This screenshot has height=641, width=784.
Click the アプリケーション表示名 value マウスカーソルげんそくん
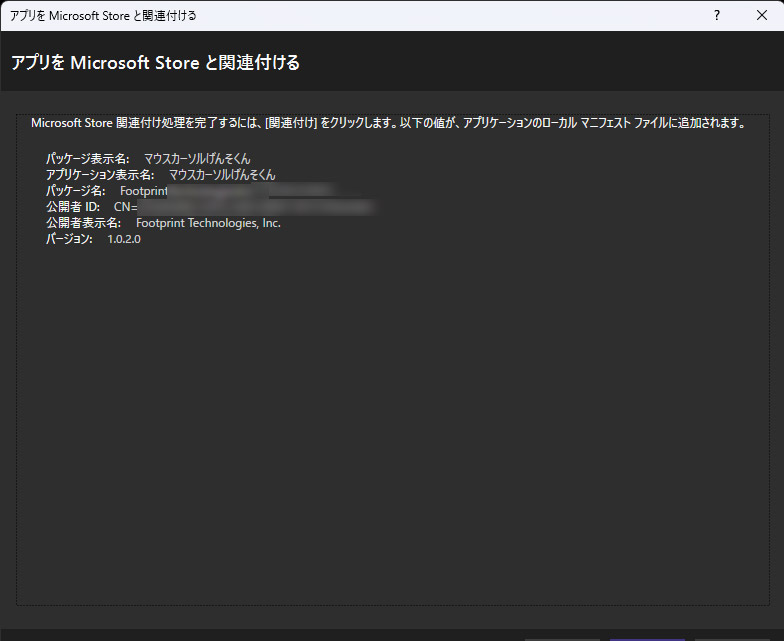point(222,175)
